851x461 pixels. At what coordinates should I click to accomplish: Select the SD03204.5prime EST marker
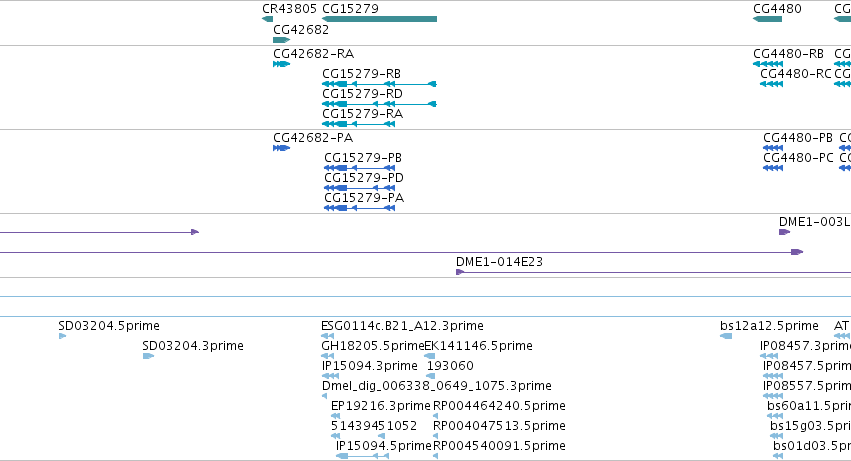62,336
